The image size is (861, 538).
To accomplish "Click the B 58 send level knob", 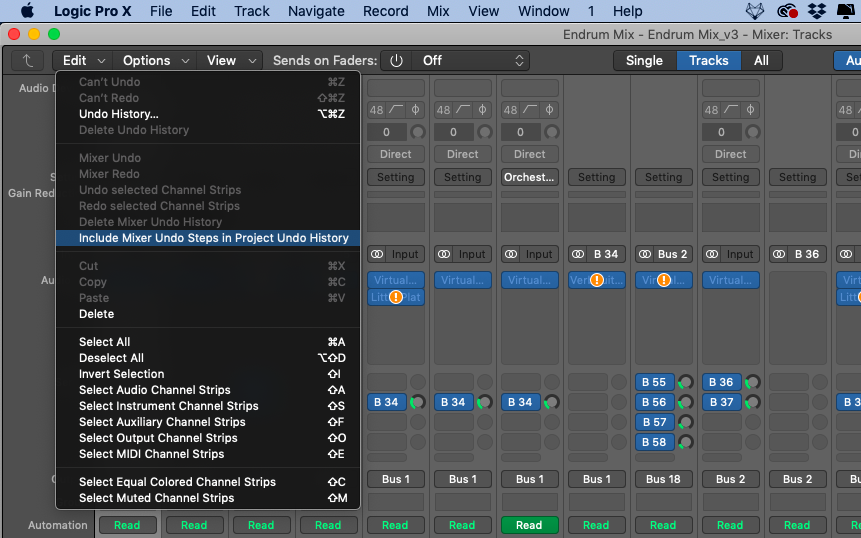I will (x=686, y=442).
